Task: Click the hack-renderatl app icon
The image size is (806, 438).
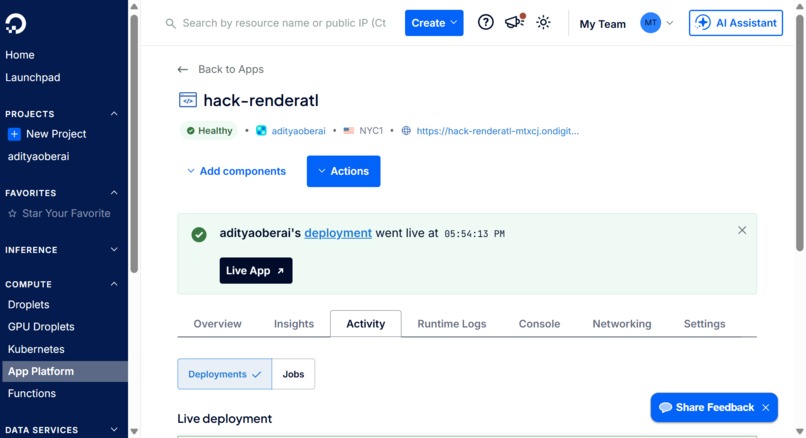Action: tap(188, 100)
